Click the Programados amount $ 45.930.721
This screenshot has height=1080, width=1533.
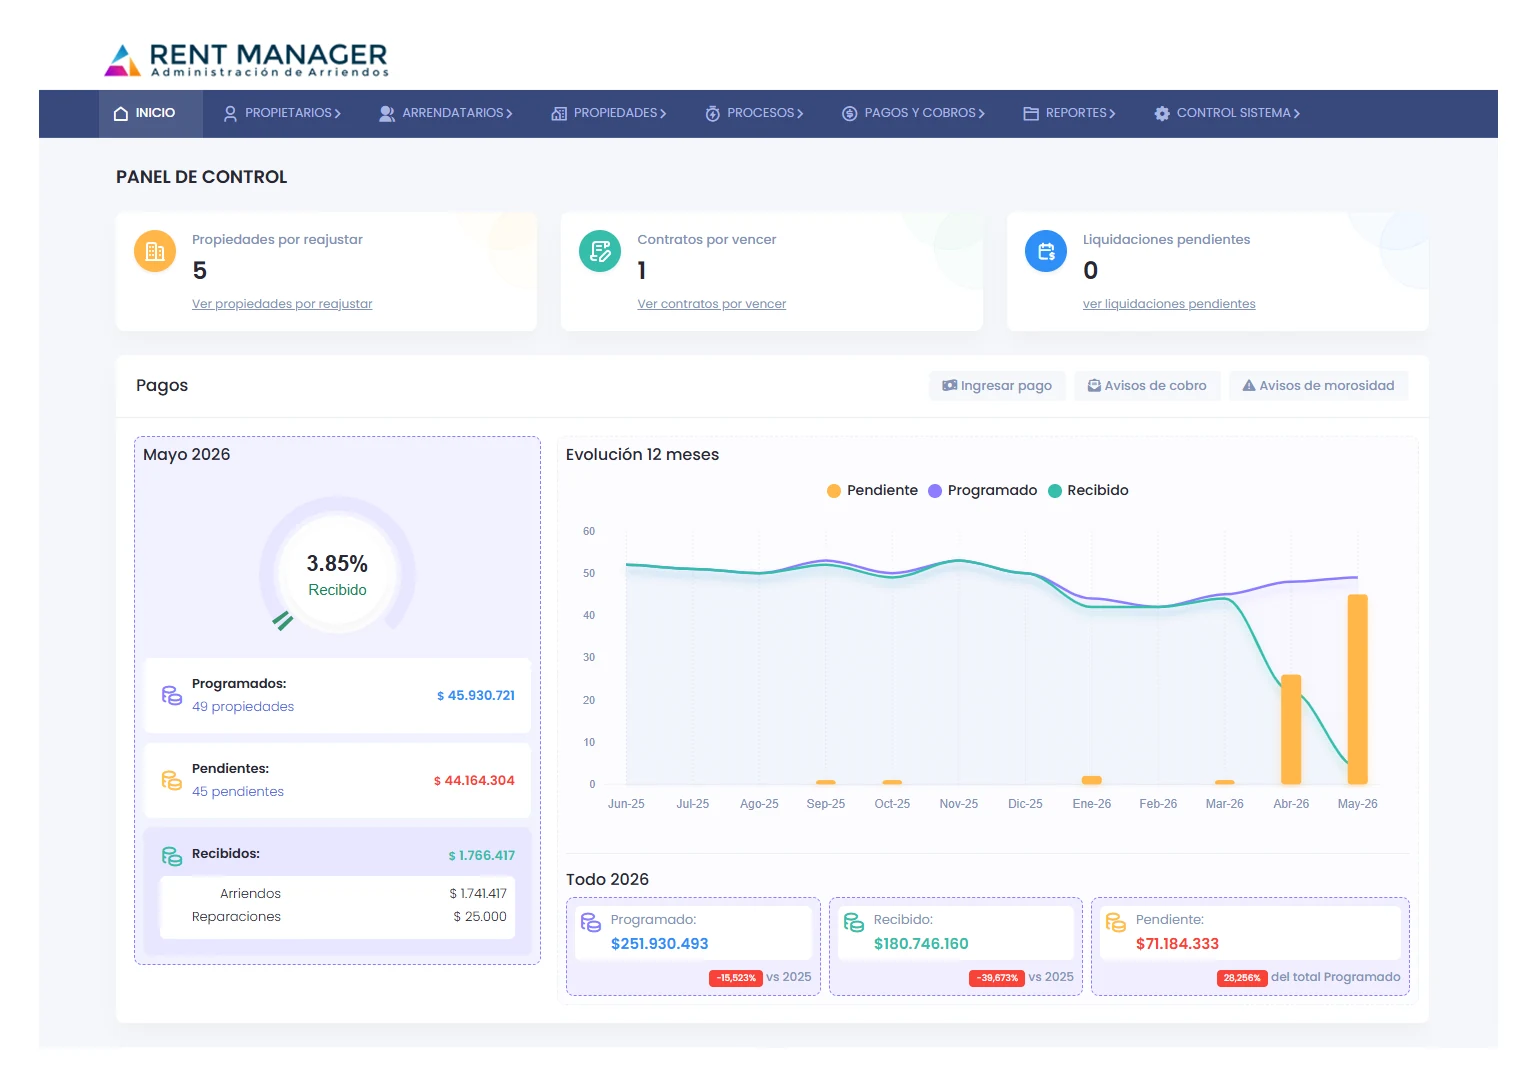(x=476, y=696)
